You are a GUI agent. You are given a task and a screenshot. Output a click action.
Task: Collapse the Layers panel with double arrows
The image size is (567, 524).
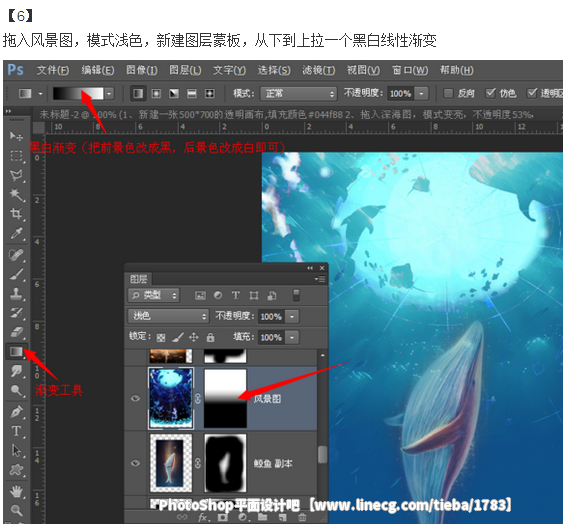tap(310, 268)
